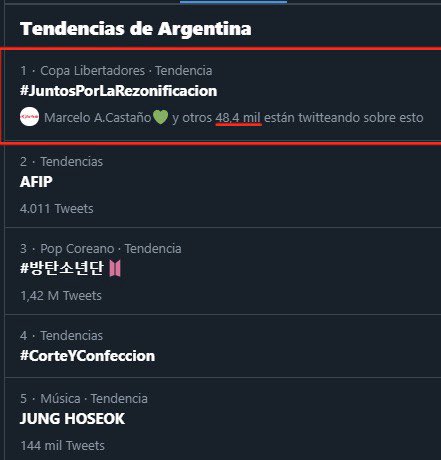Select Música category label on trend five
Viewport: 441px width, 460px height.
60,399
